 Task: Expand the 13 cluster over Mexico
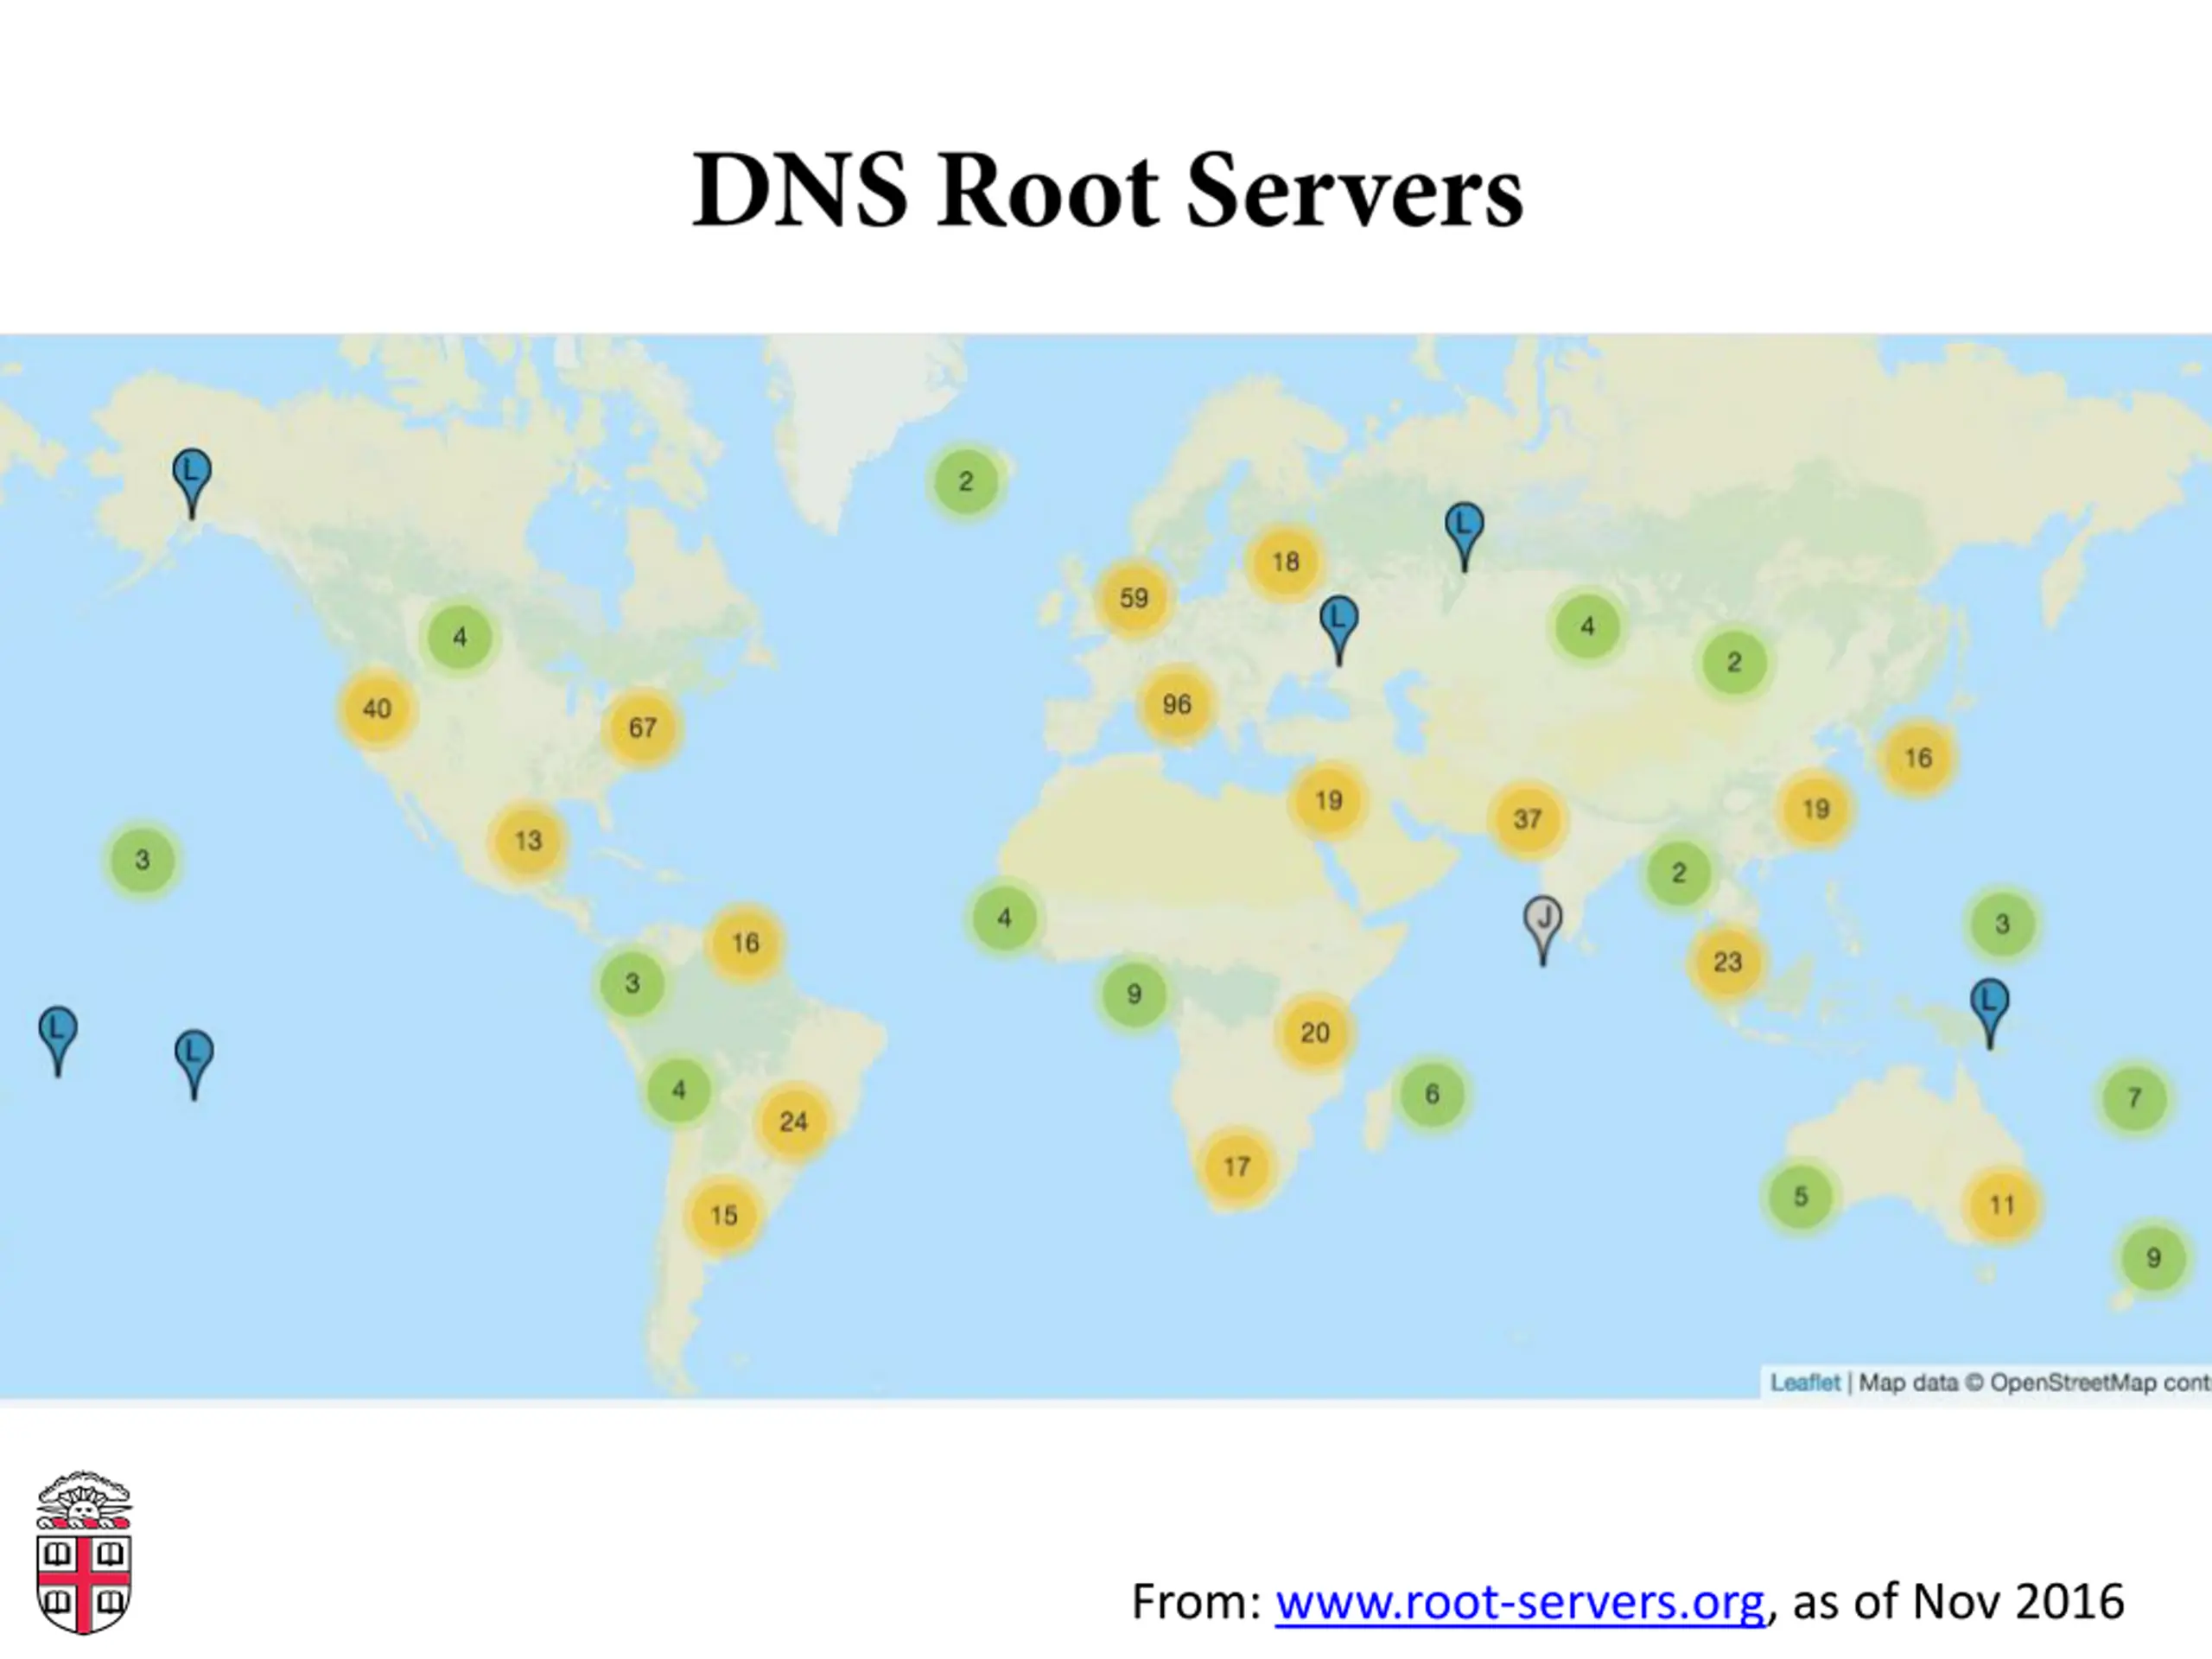(x=528, y=841)
